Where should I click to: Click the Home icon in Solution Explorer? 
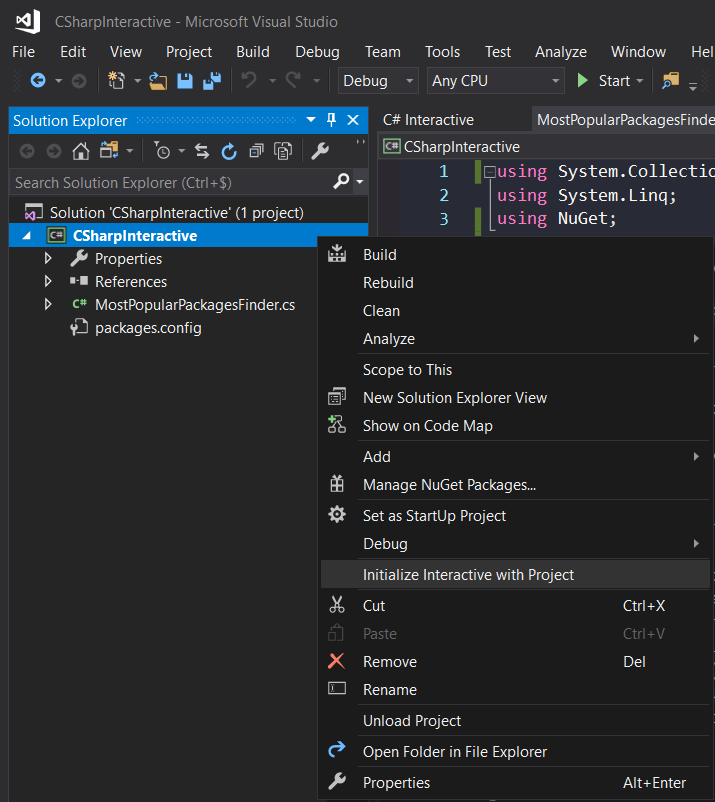click(x=81, y=151)
